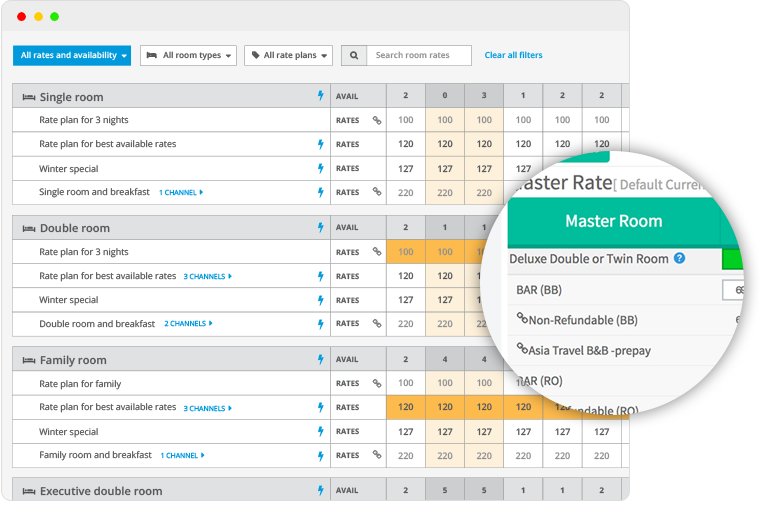The height and width of the screenshot is (520, 760).
Task: Click green macOS maximize window button
Action: (x=54, y=16)
